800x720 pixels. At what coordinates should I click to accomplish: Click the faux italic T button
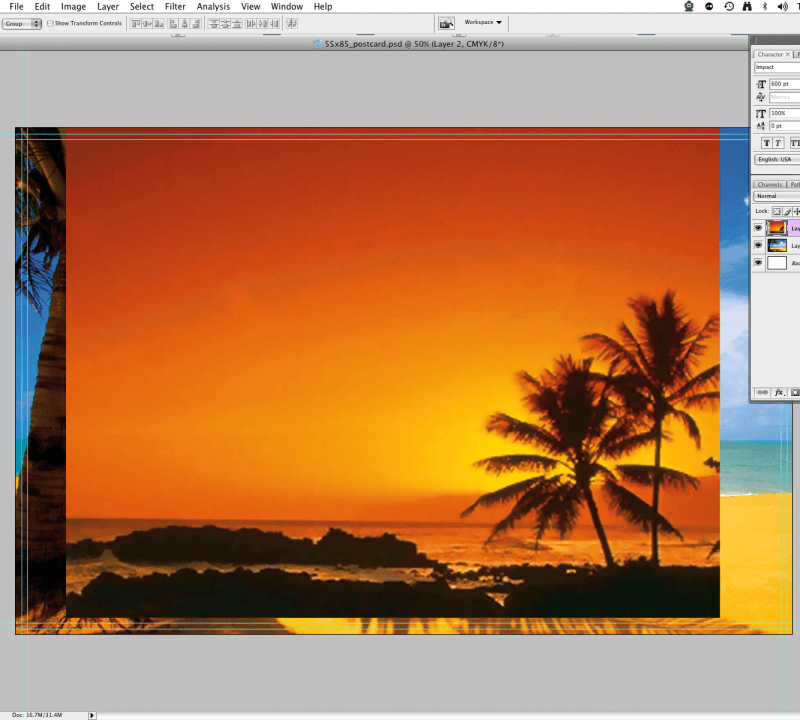[779, 143]
